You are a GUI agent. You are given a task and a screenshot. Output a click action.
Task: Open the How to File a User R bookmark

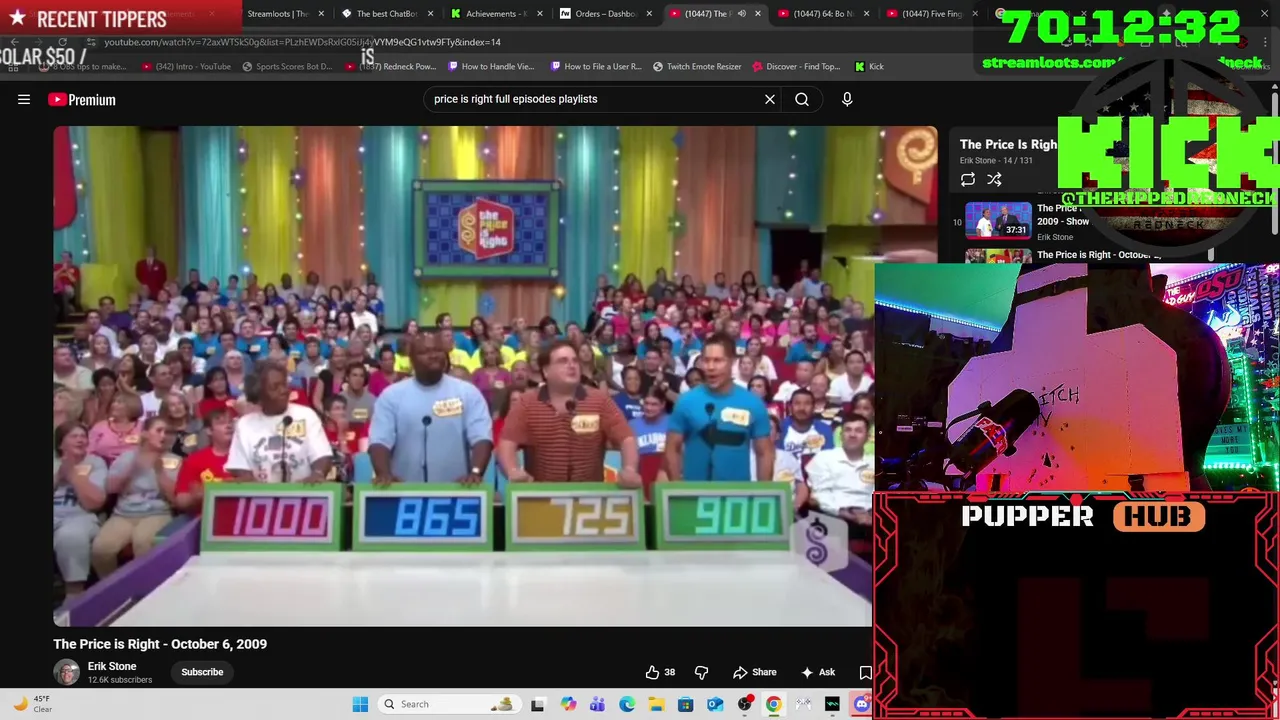[x=596, y=66]
